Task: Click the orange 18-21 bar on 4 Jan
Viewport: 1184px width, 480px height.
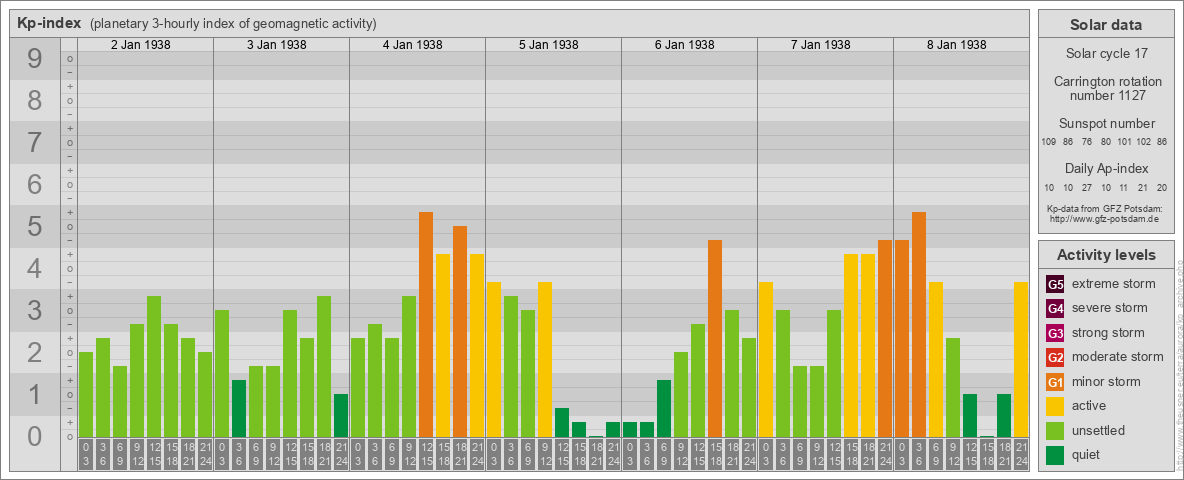Action: click(460, 331)
